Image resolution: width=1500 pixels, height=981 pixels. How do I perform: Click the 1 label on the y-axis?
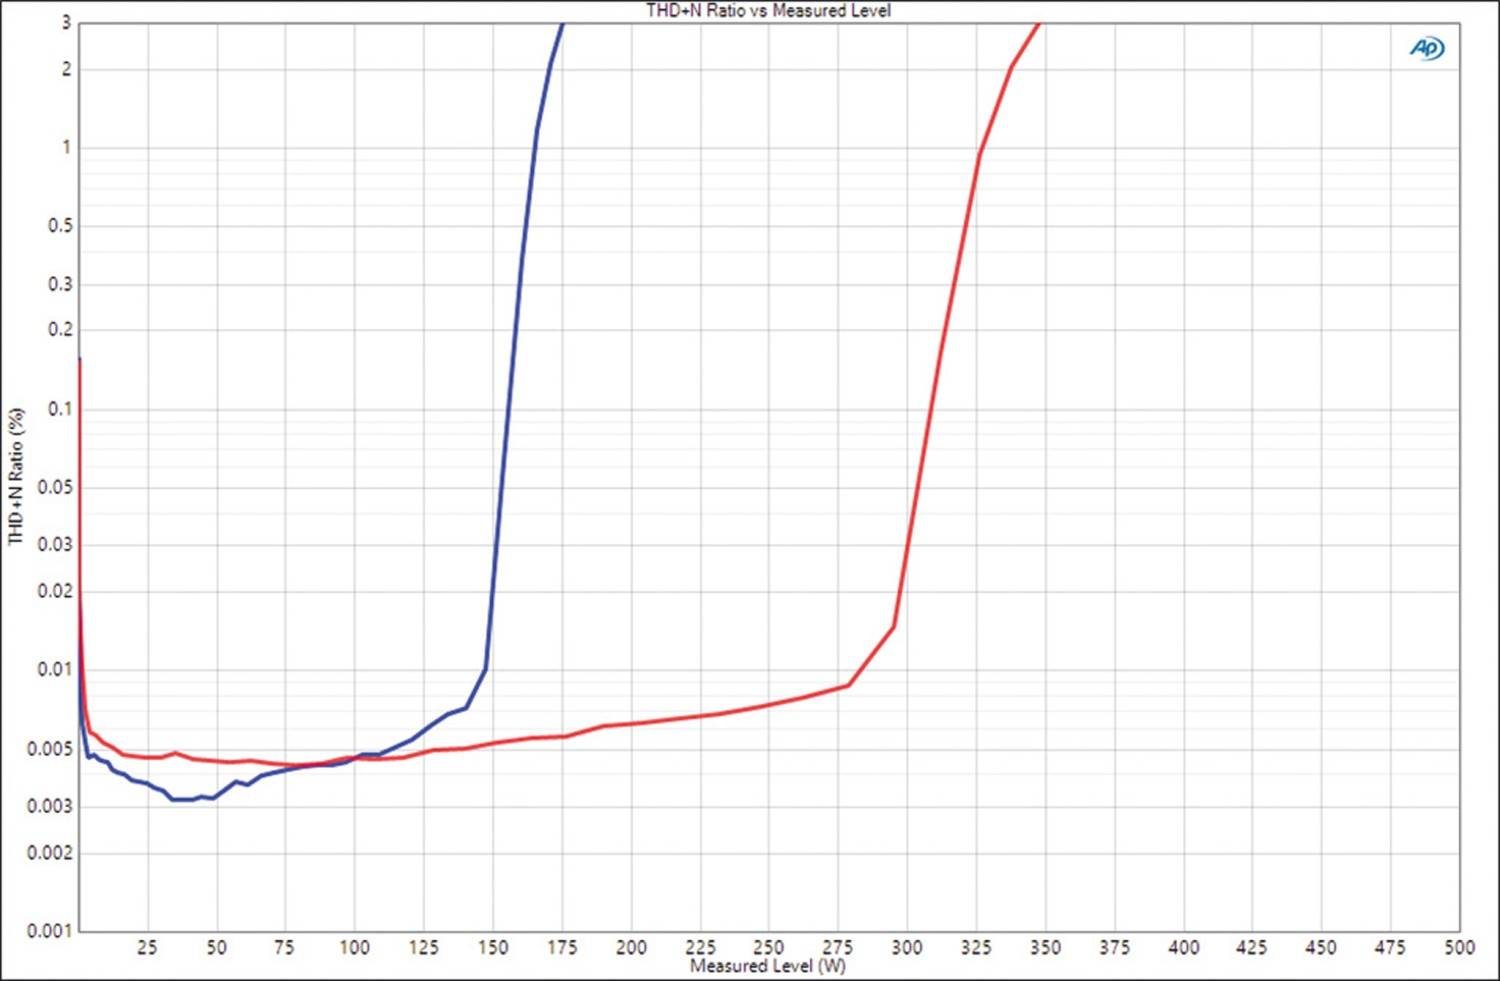tap(66, 147)
